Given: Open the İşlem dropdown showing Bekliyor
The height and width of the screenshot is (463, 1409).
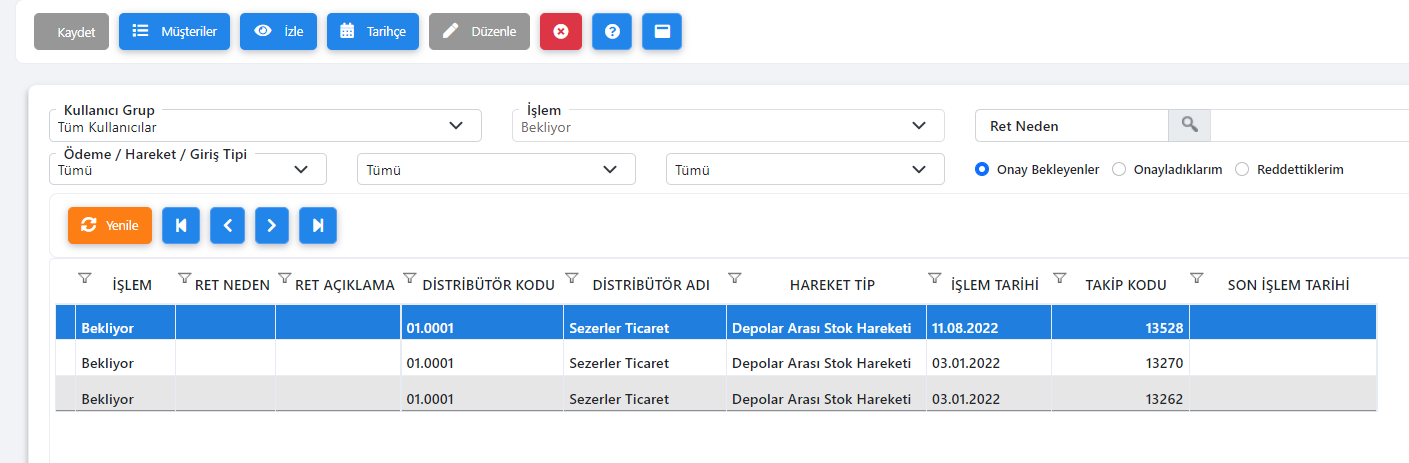Looking at the screenshot, I should tap(728, 126).
